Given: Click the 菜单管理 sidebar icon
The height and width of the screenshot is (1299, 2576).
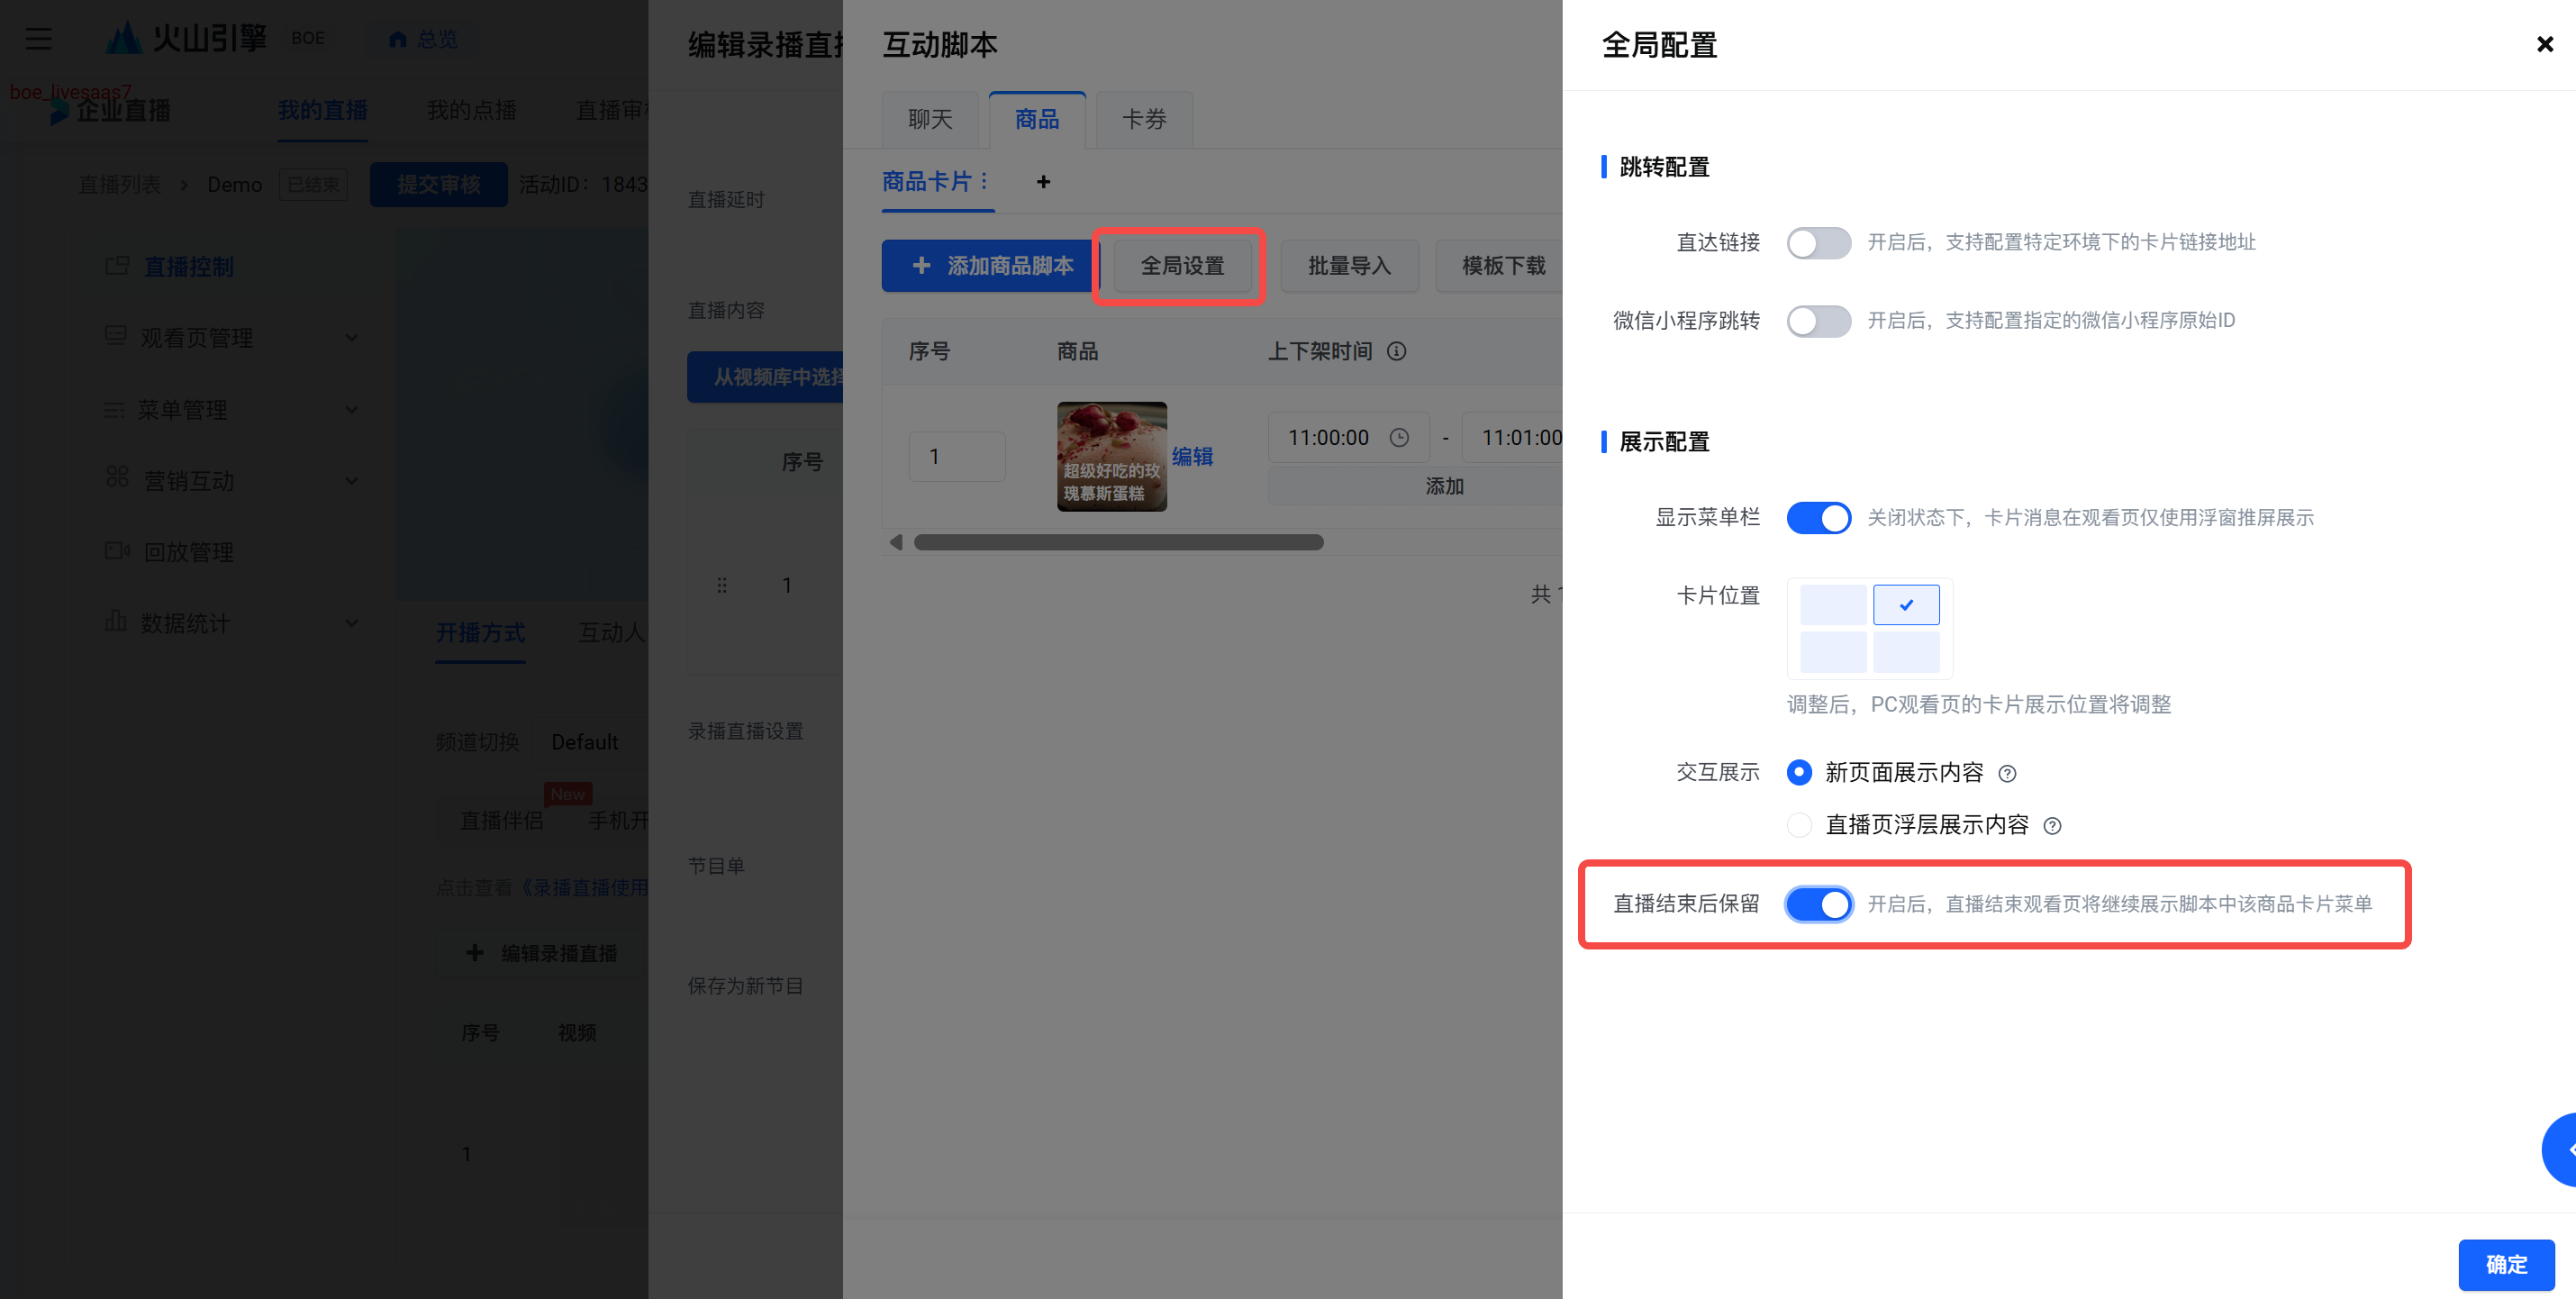Looking at the screenshot, I should (x=114, y=410).
